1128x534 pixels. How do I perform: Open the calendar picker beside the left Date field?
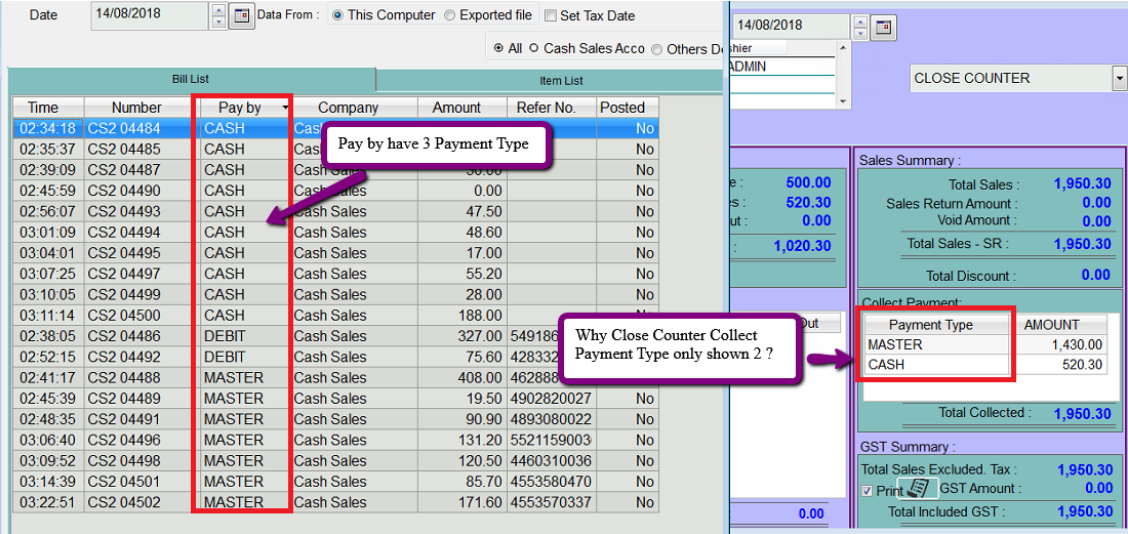(x=242, y=16)
